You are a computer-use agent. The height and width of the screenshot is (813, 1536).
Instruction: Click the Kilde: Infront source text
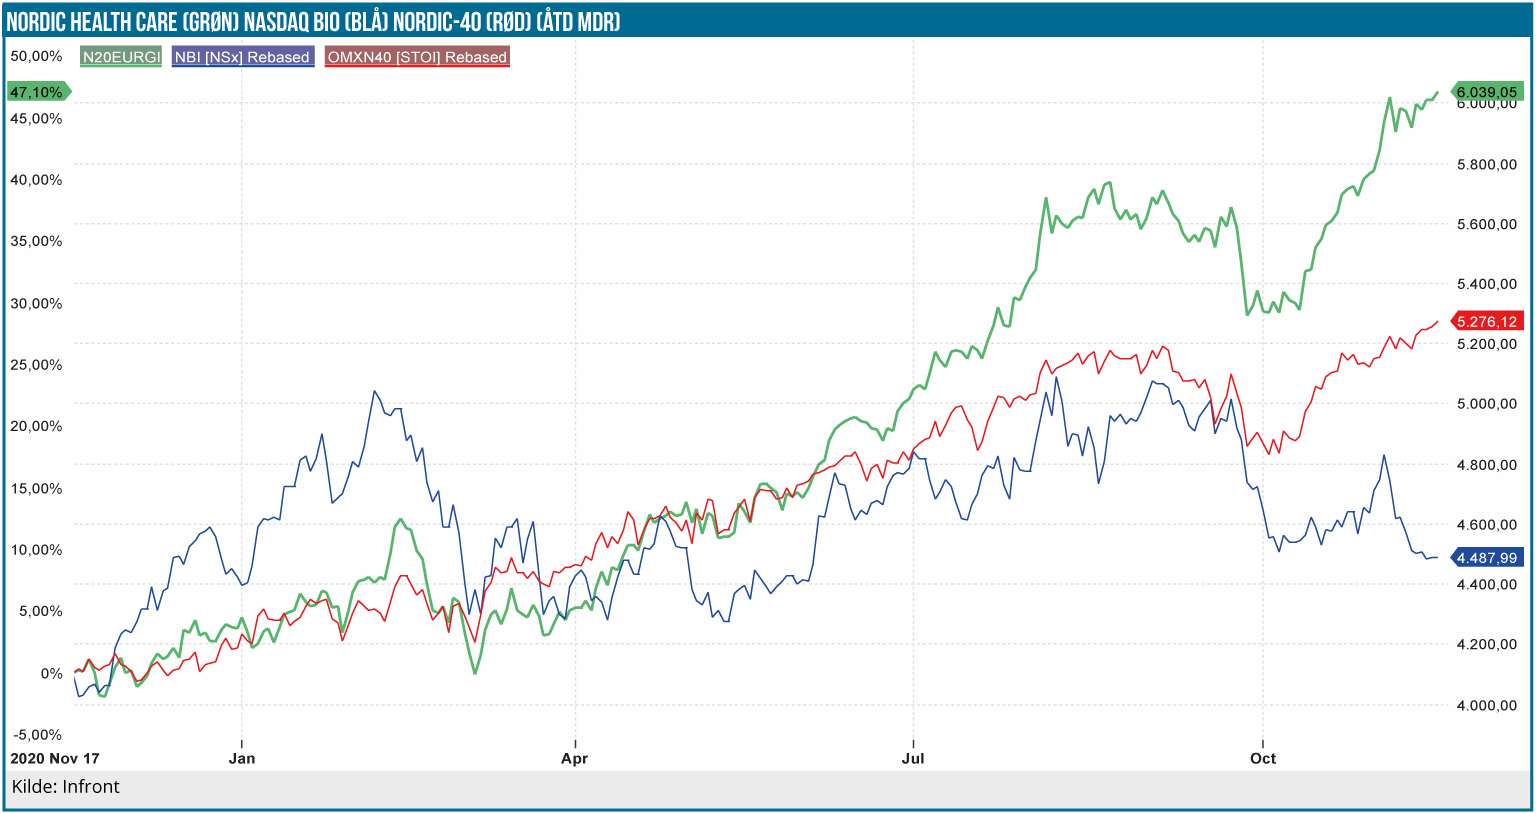point(66,787)
